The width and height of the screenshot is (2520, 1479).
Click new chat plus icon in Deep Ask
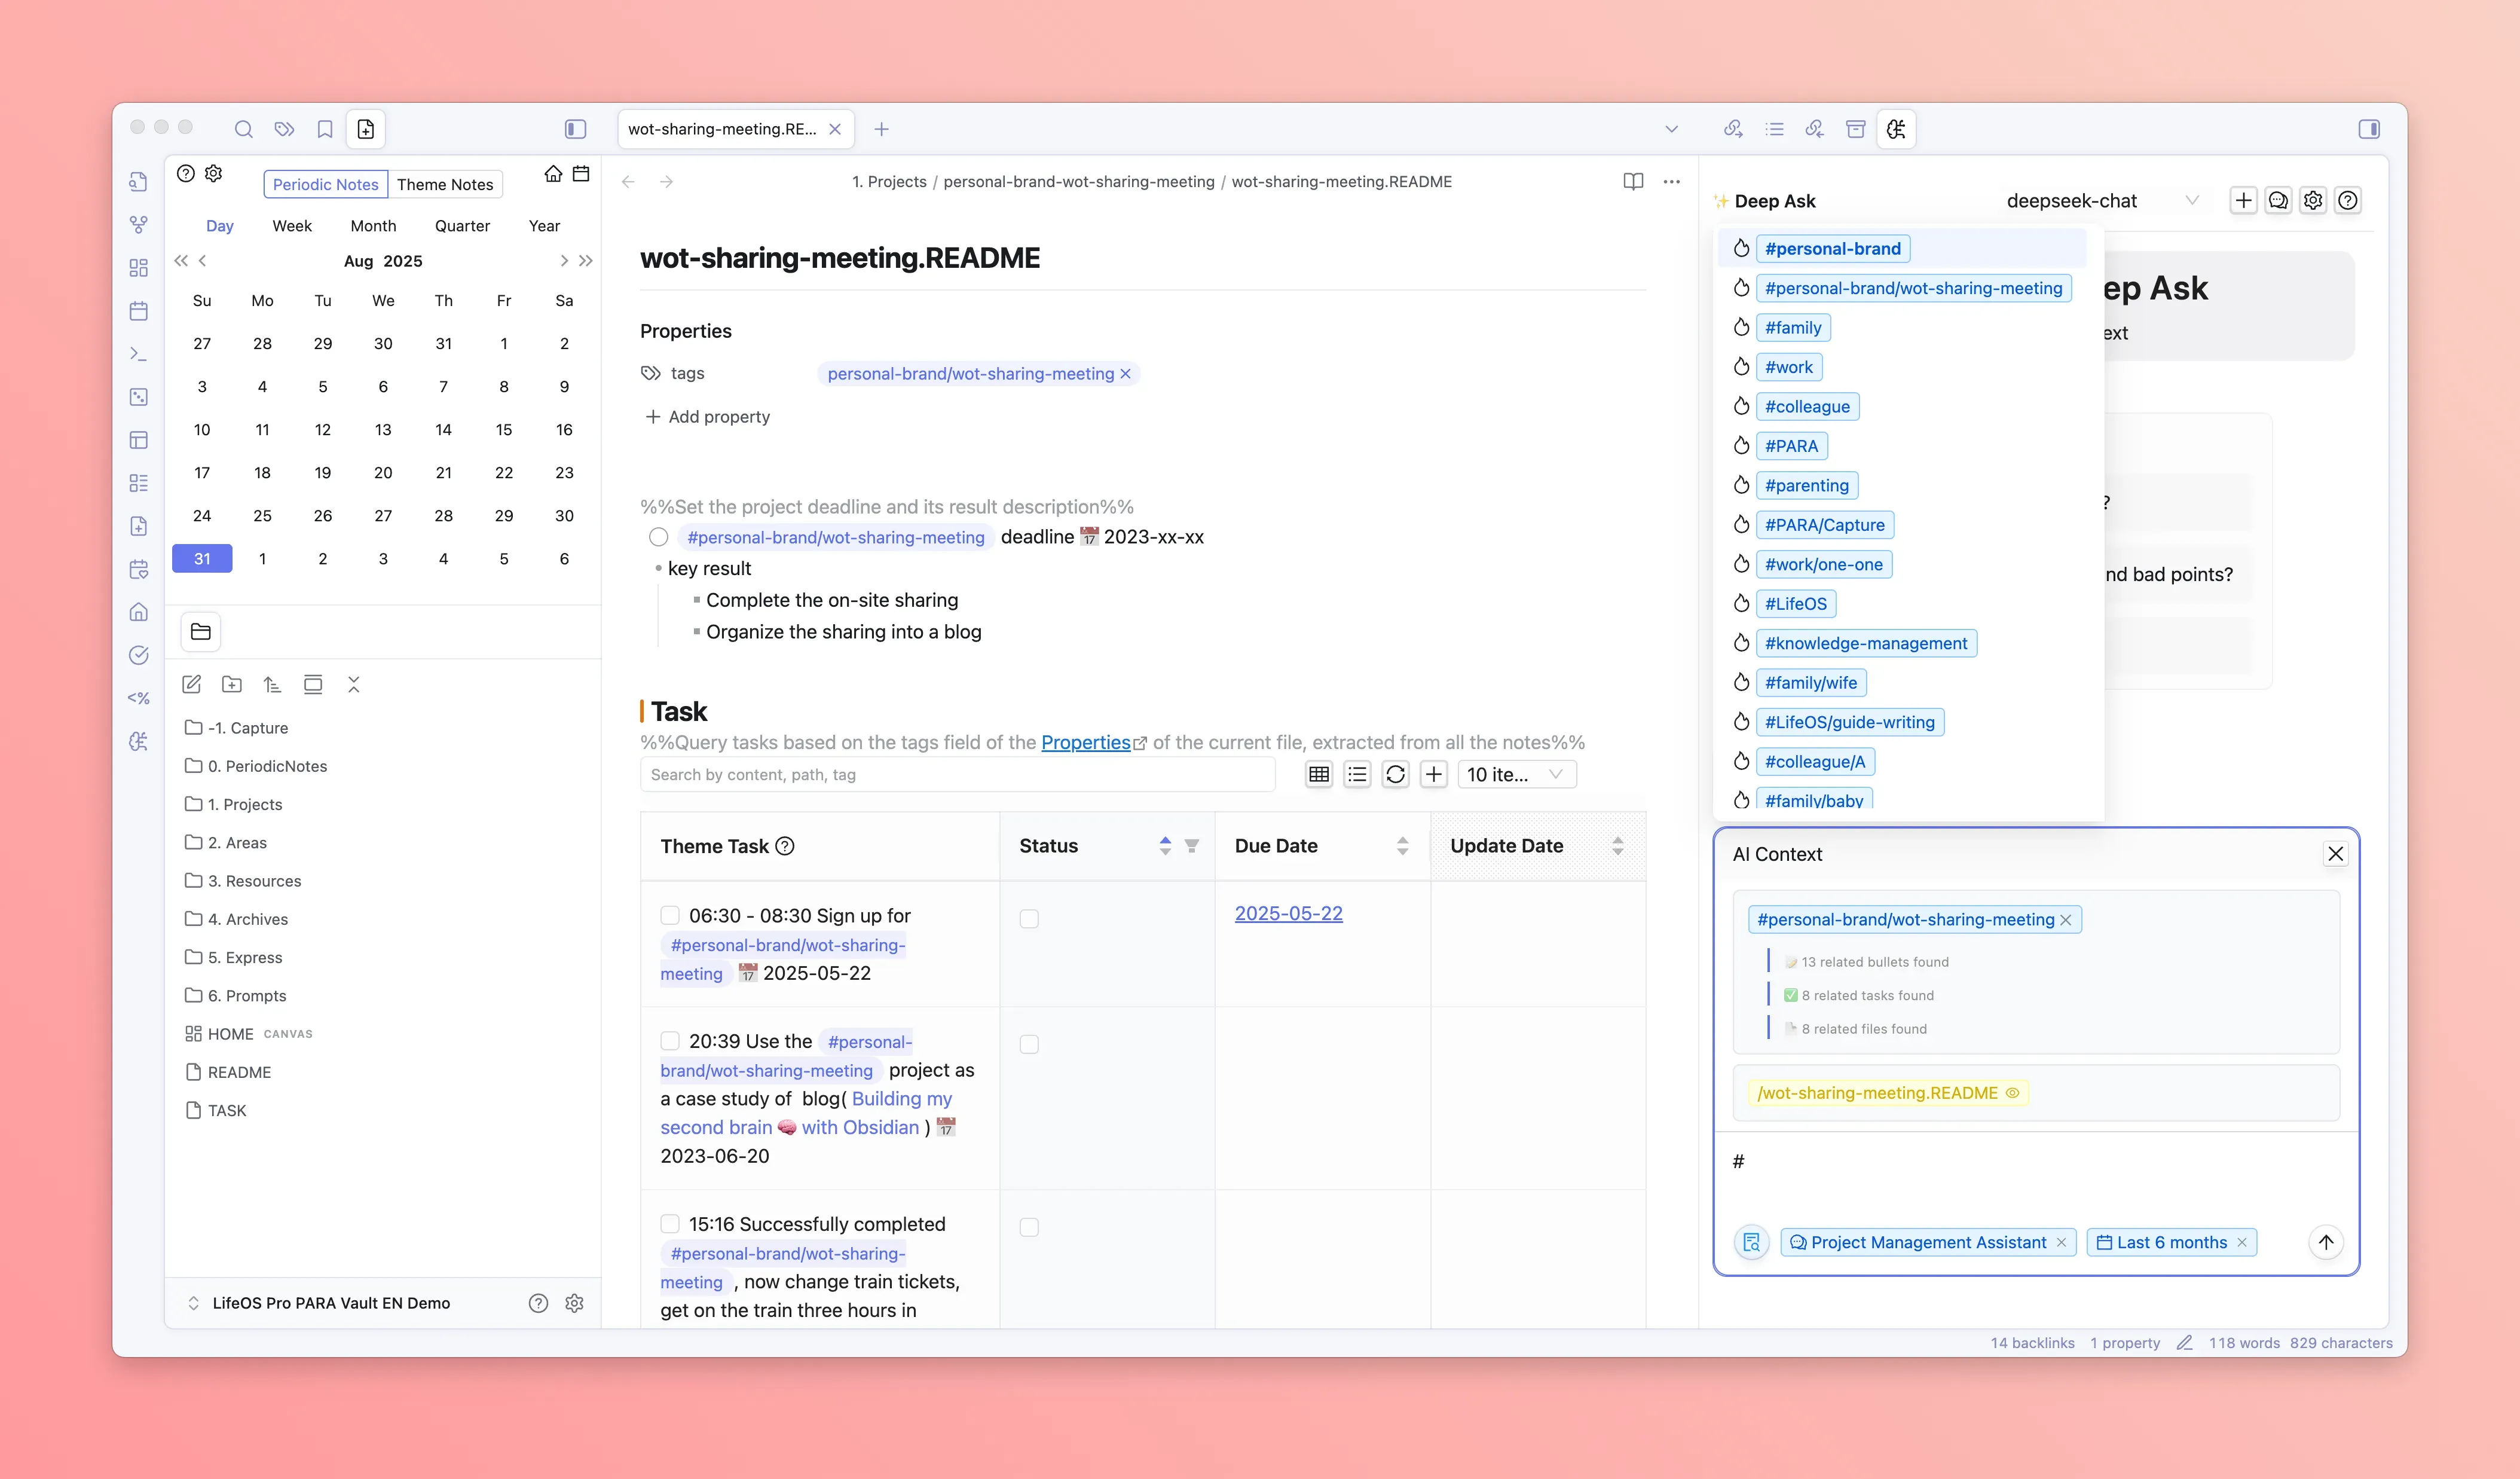(2243, 200)
